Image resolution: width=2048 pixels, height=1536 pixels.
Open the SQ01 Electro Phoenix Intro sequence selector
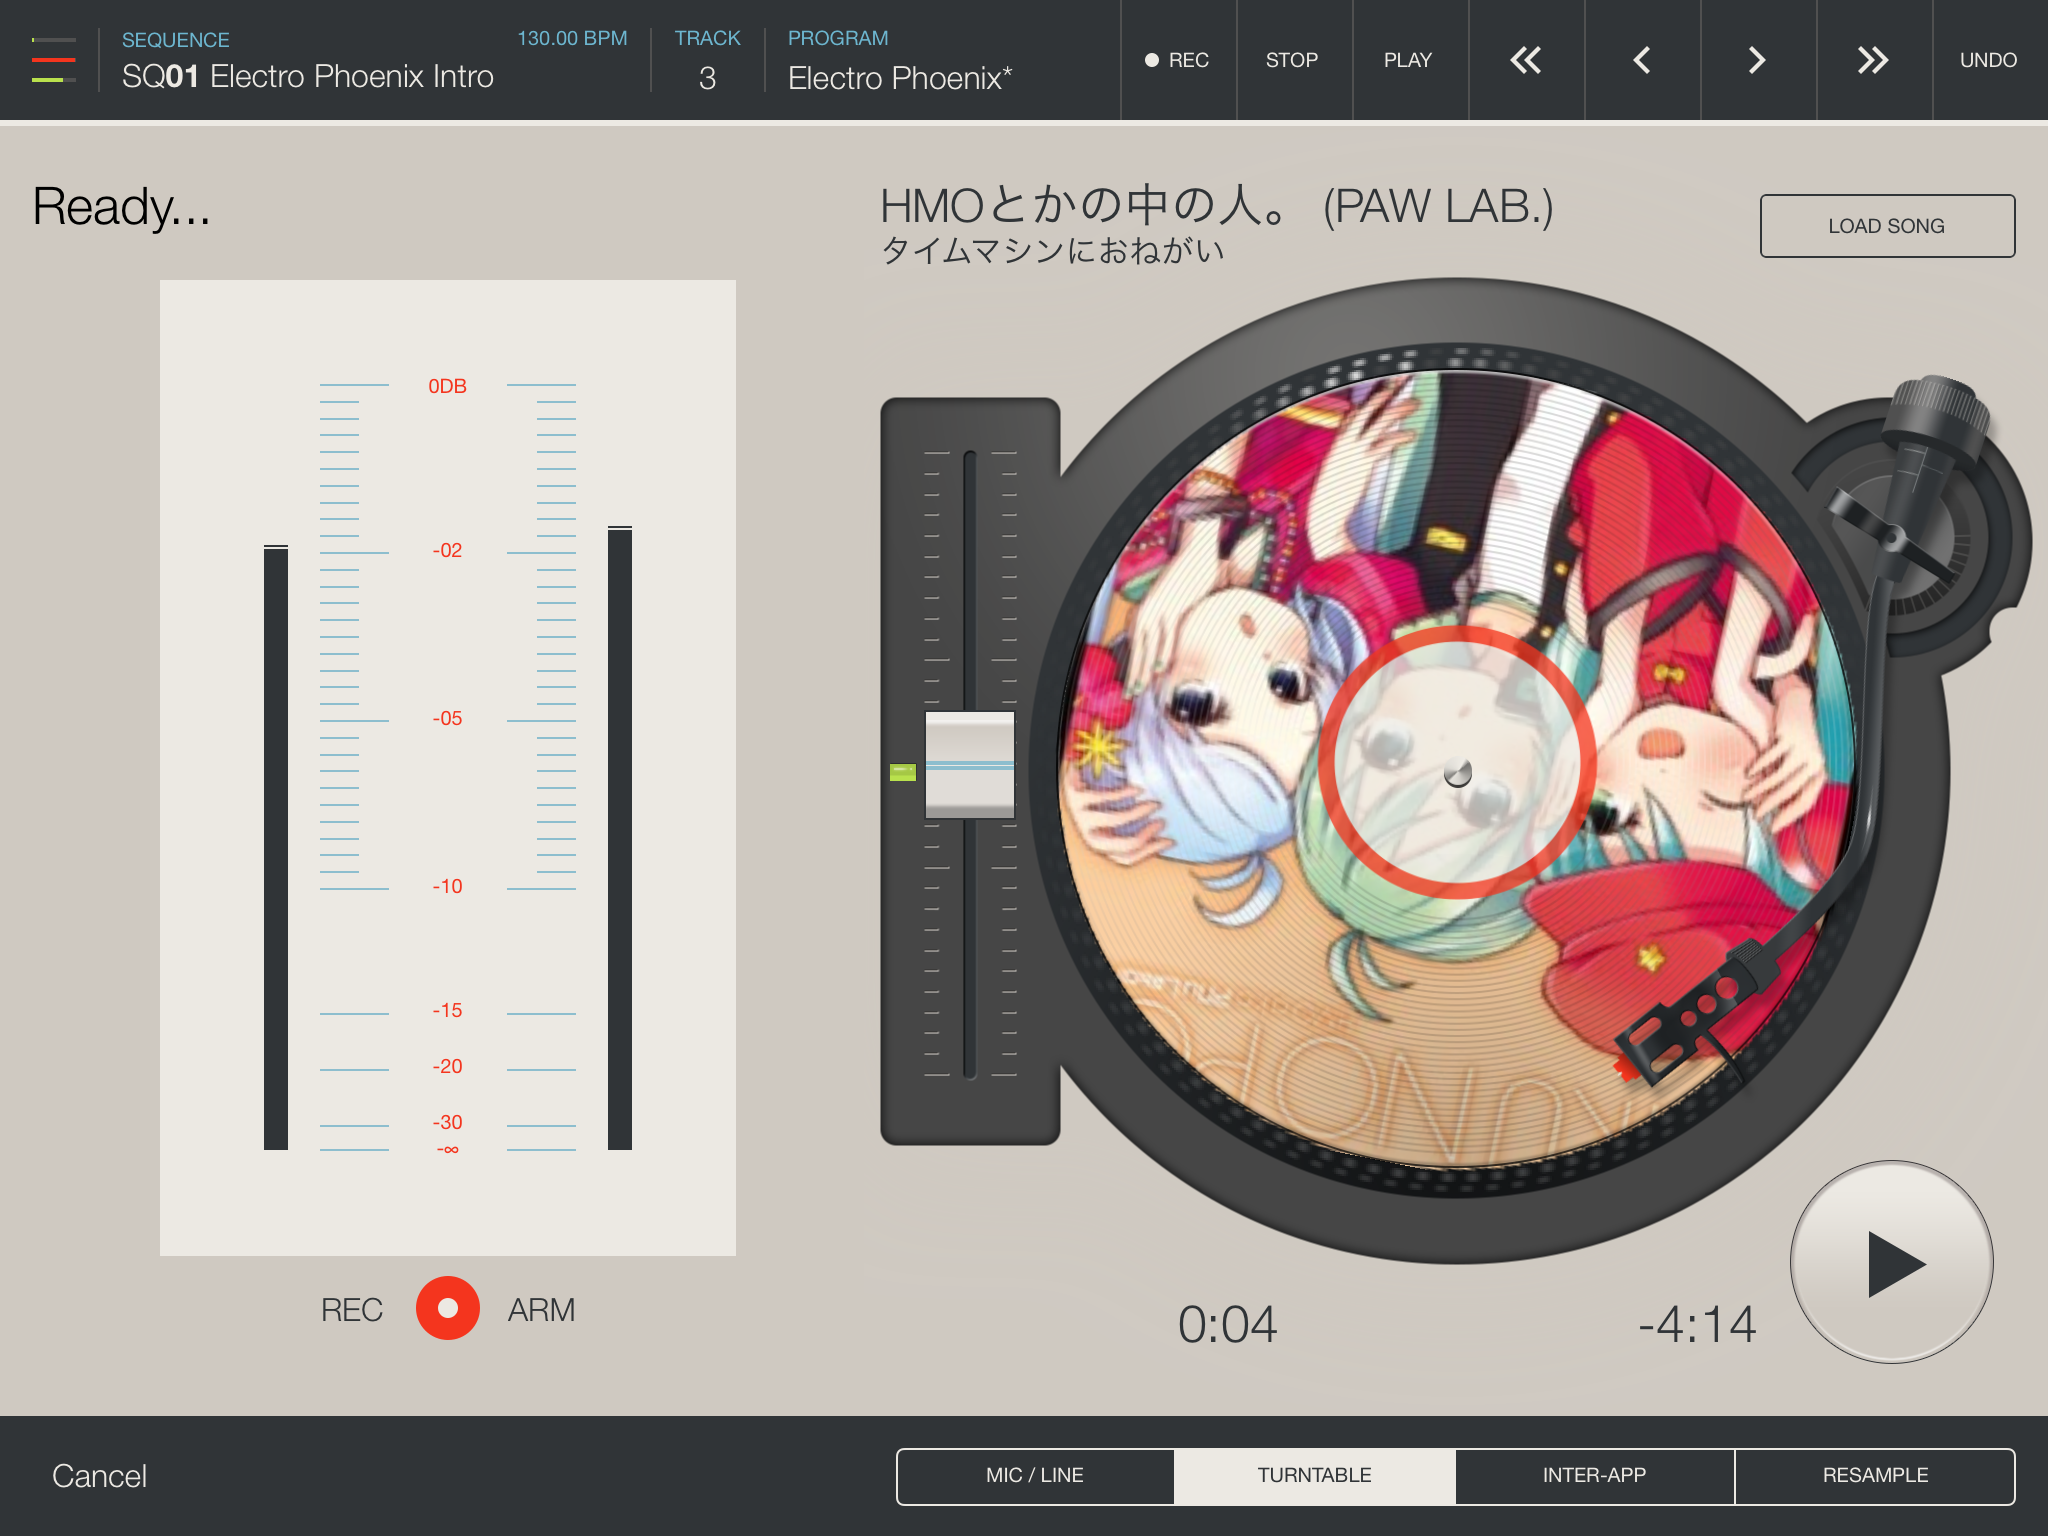click(308, 77)
